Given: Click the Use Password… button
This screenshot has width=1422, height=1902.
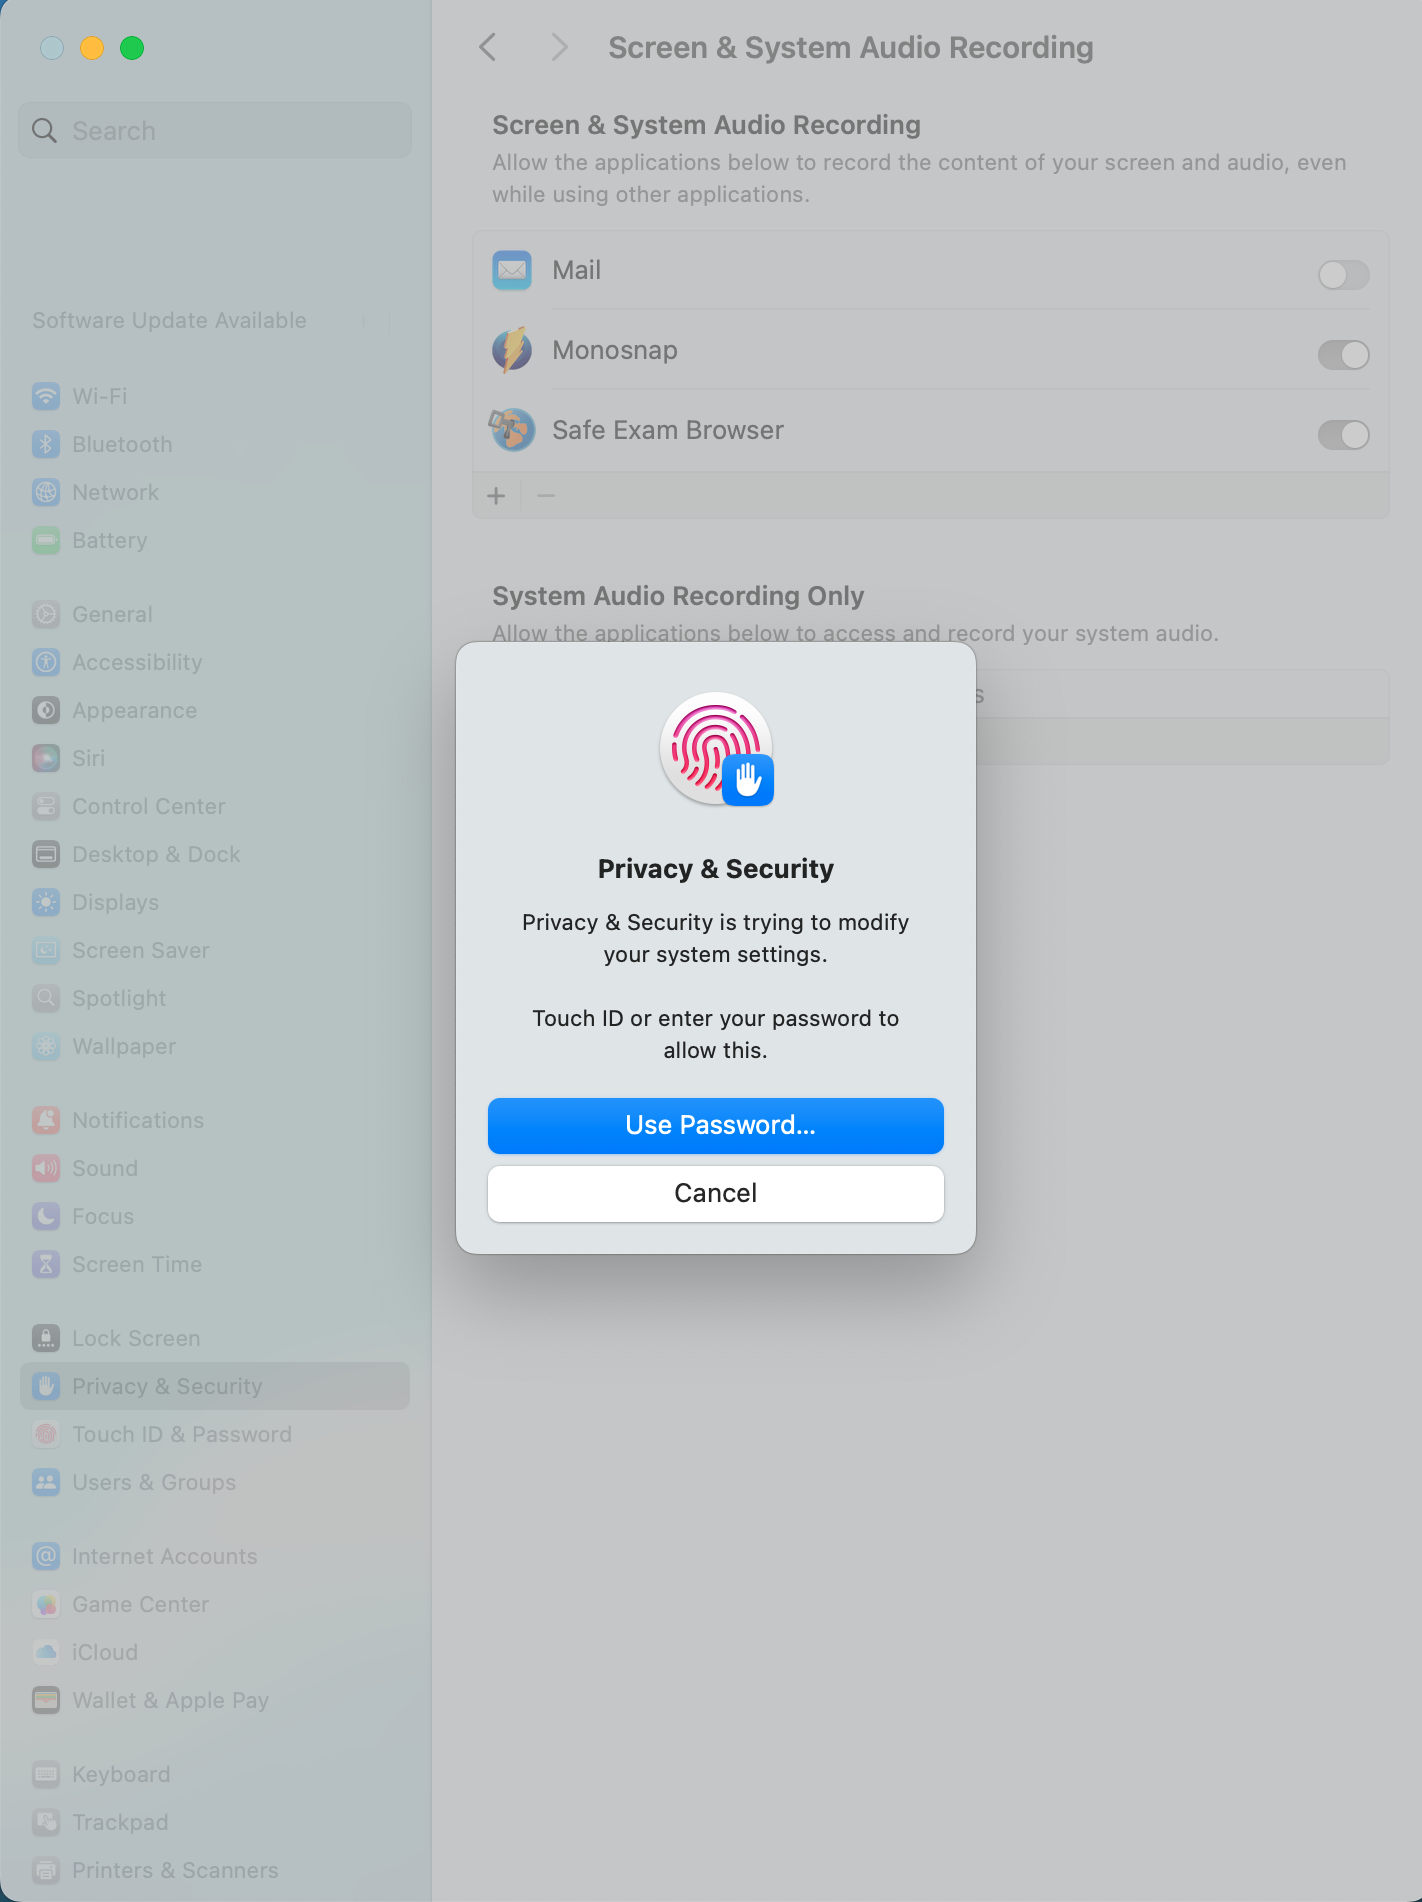Looking at the screenshot, I should coord(716,1126).
